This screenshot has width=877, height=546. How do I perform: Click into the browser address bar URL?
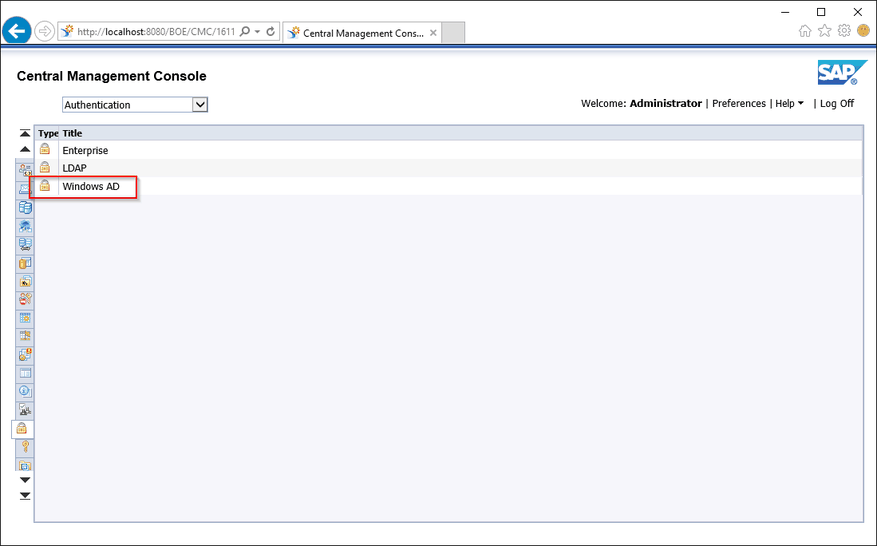tap(155, 32)
